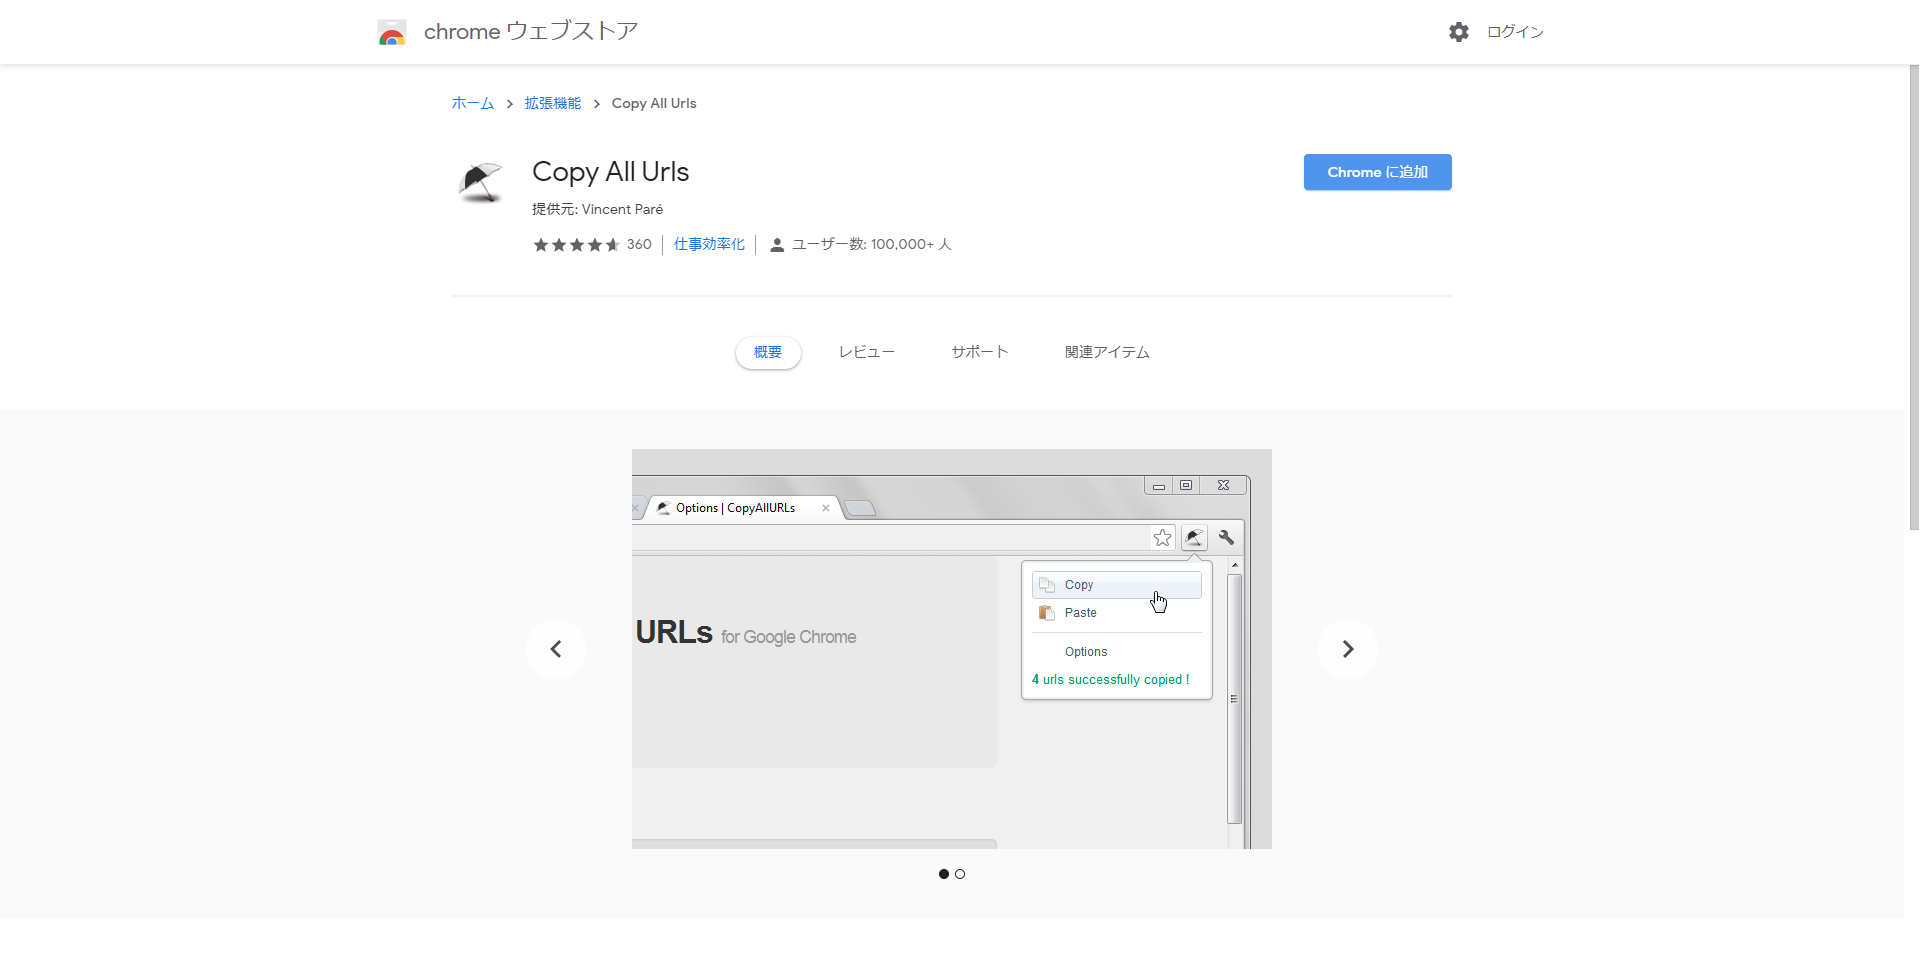Click the ログイン link

click(x=1515, y=32)
